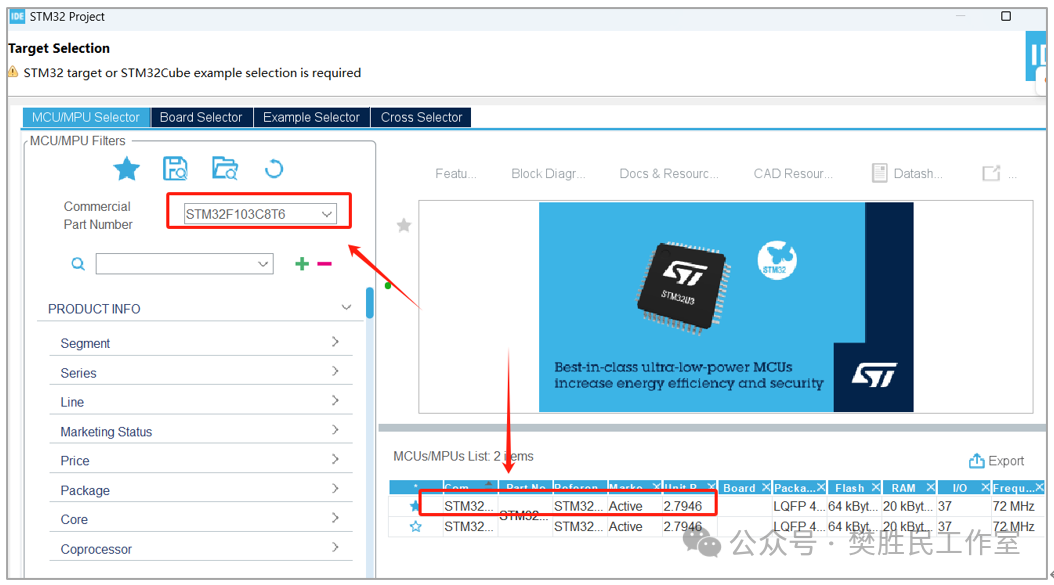
Task: Remove the I/O column with its X icon
Action: 985,487
